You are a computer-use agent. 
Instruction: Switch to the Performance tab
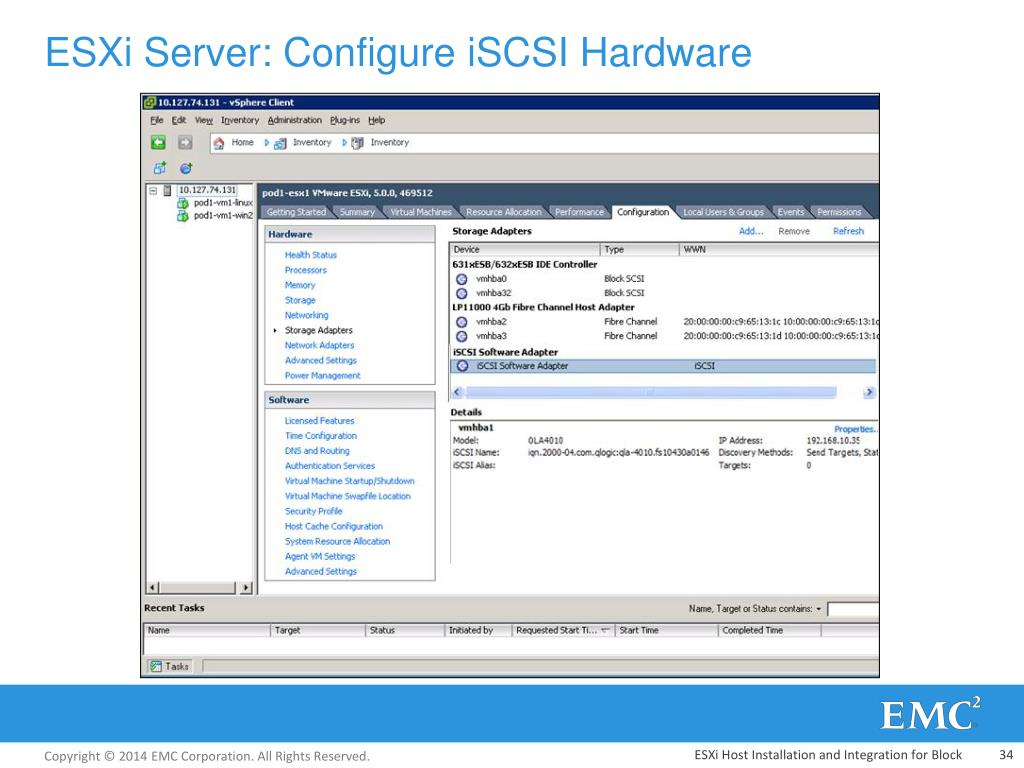tap(579, 212)
